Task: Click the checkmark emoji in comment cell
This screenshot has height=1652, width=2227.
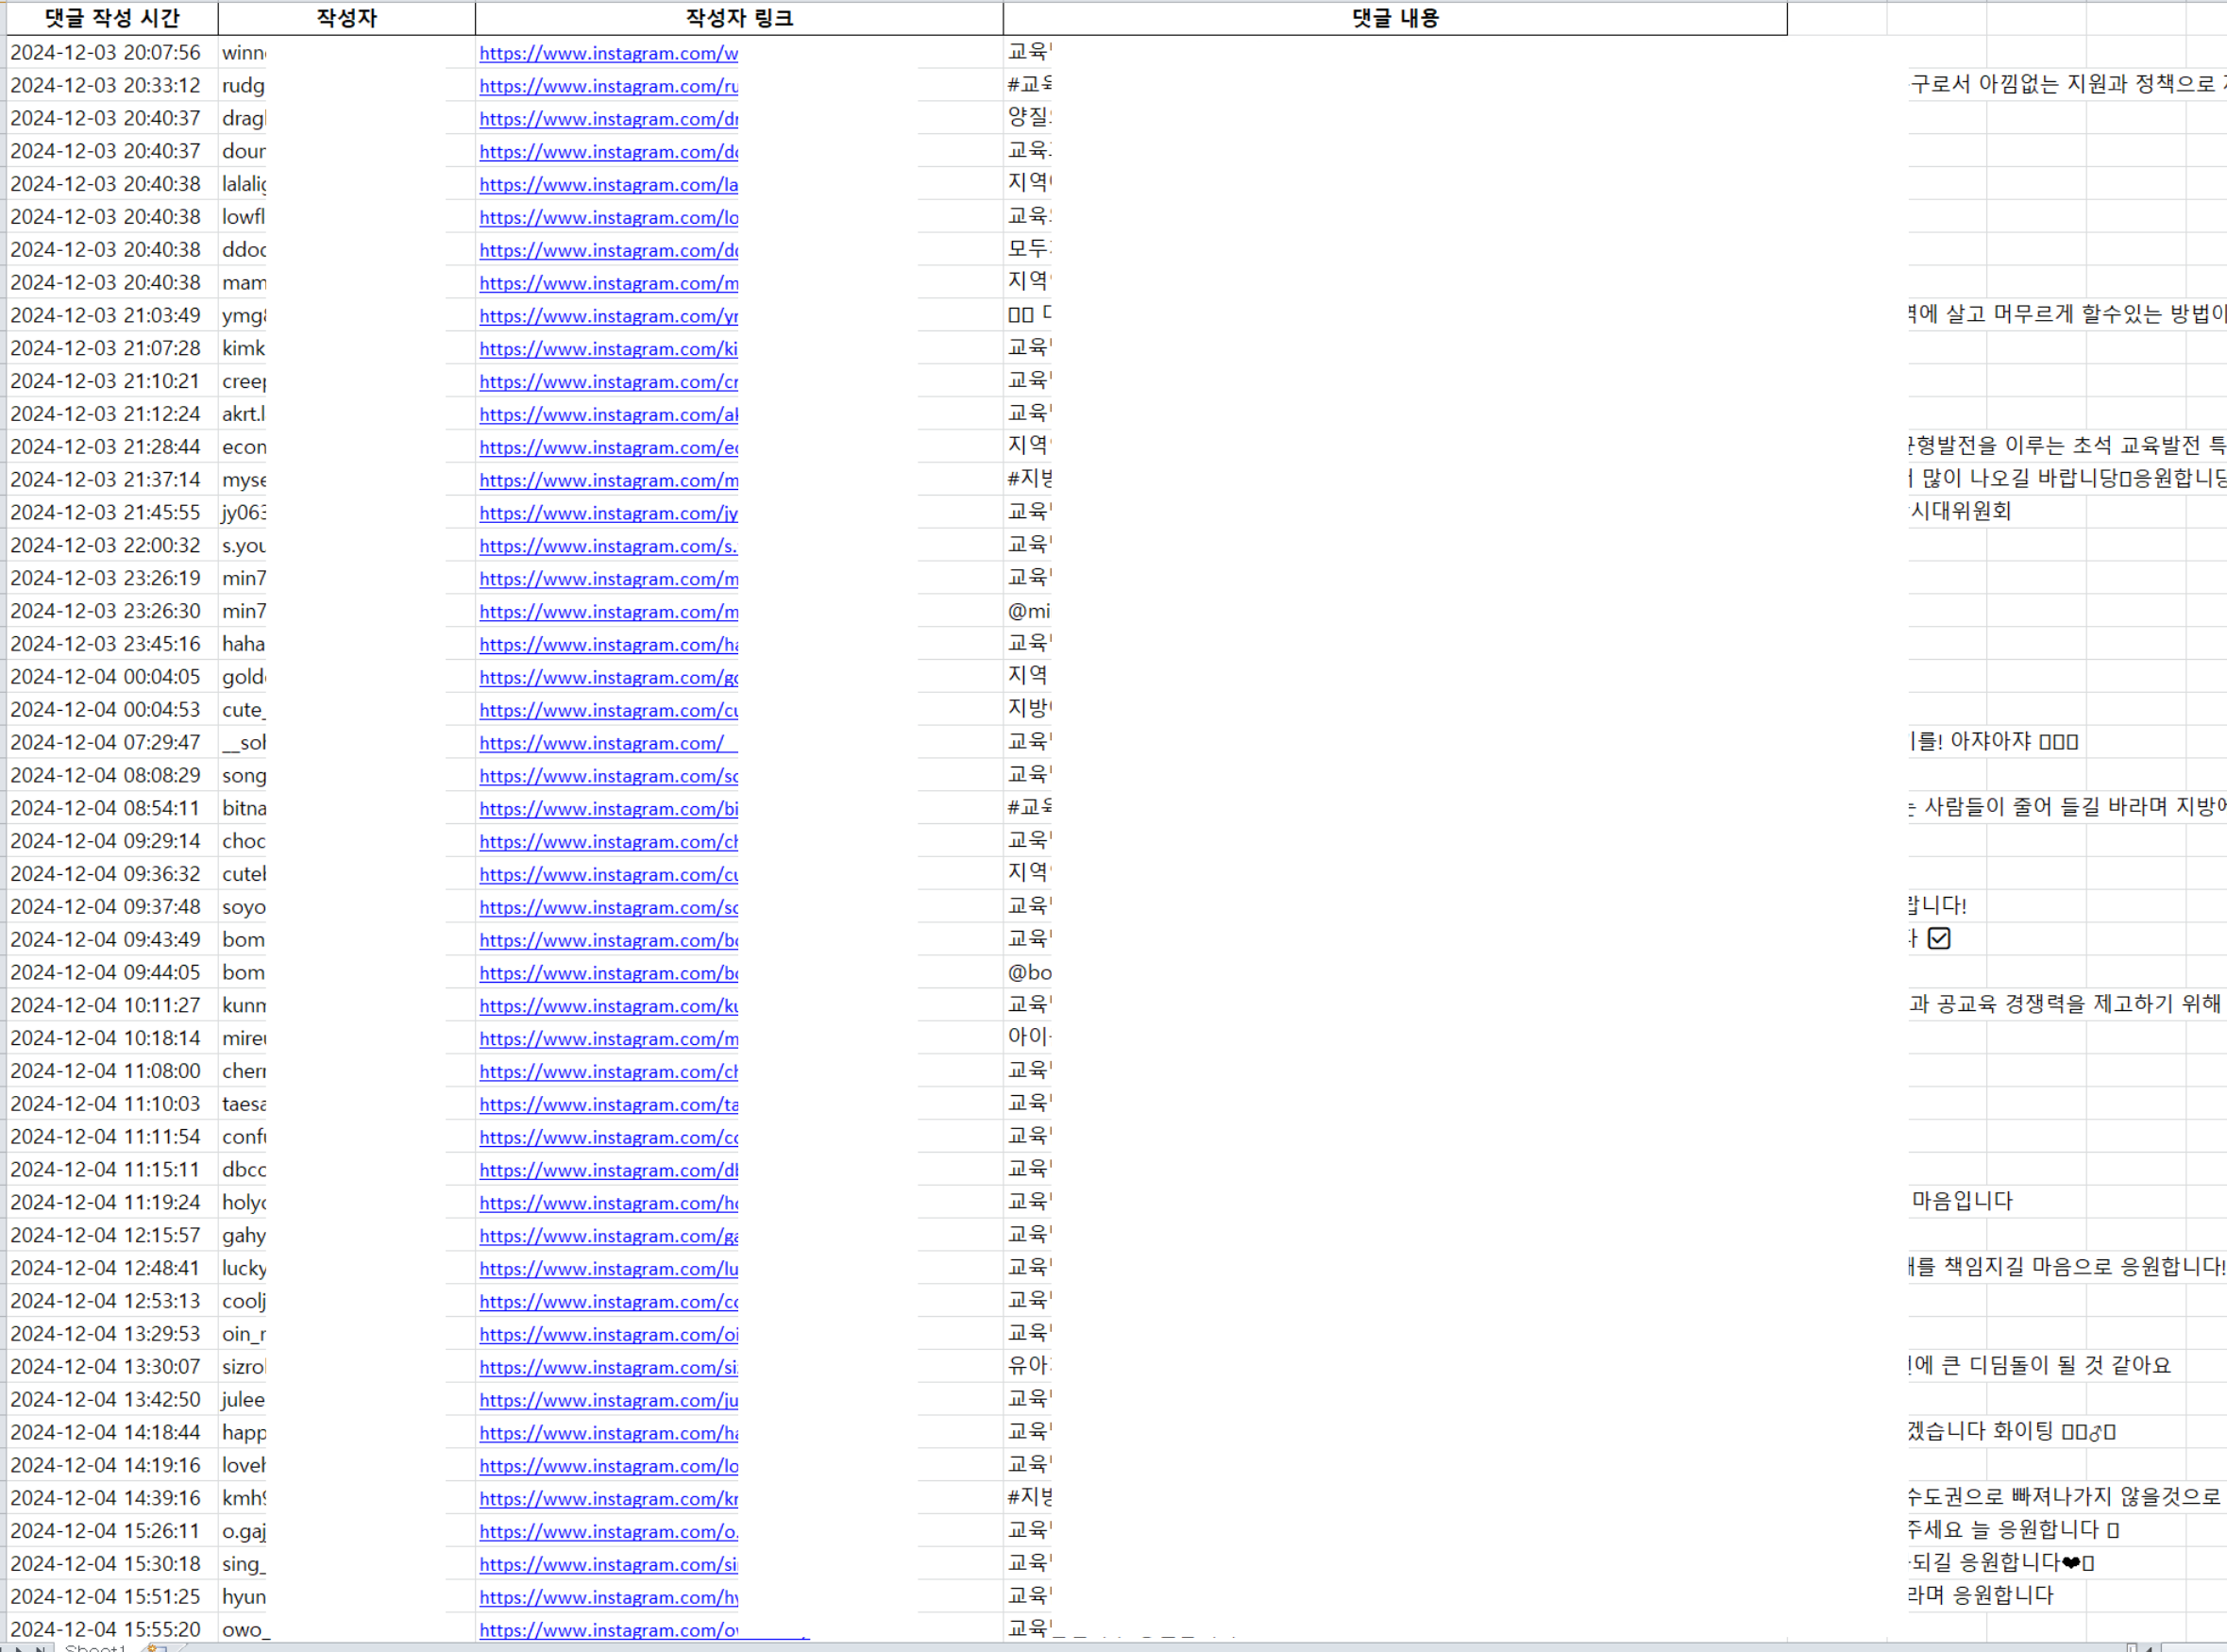Action: point(1938,938)
